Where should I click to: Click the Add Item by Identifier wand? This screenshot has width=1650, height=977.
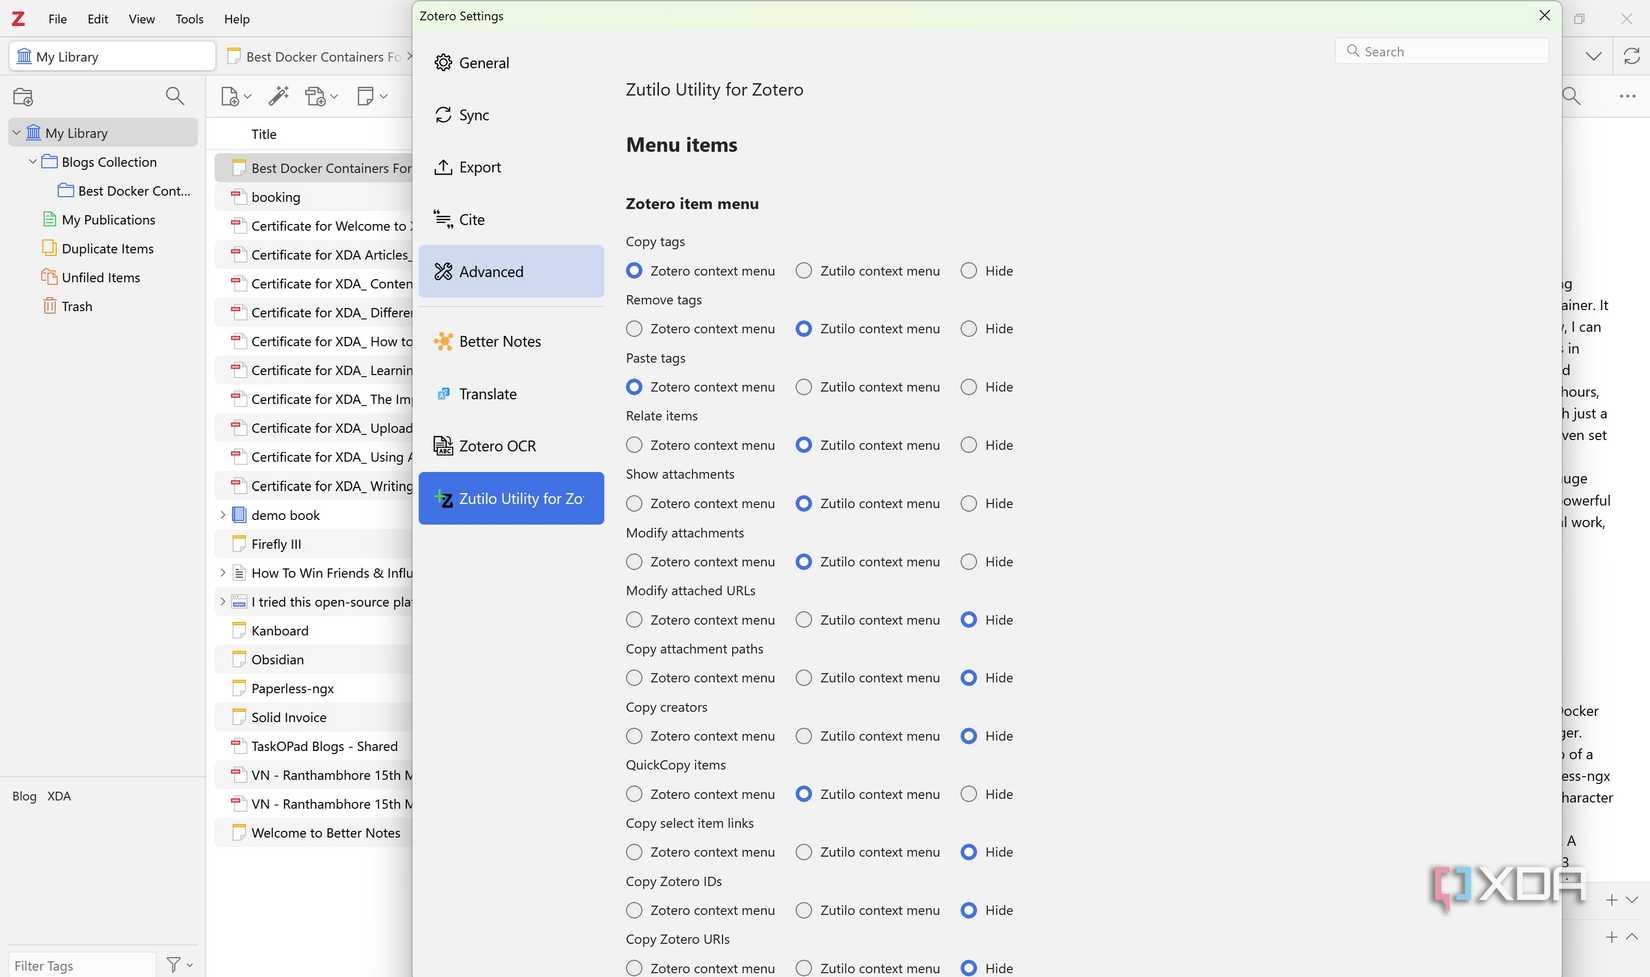pyautogui.click(x=279, y=96)
